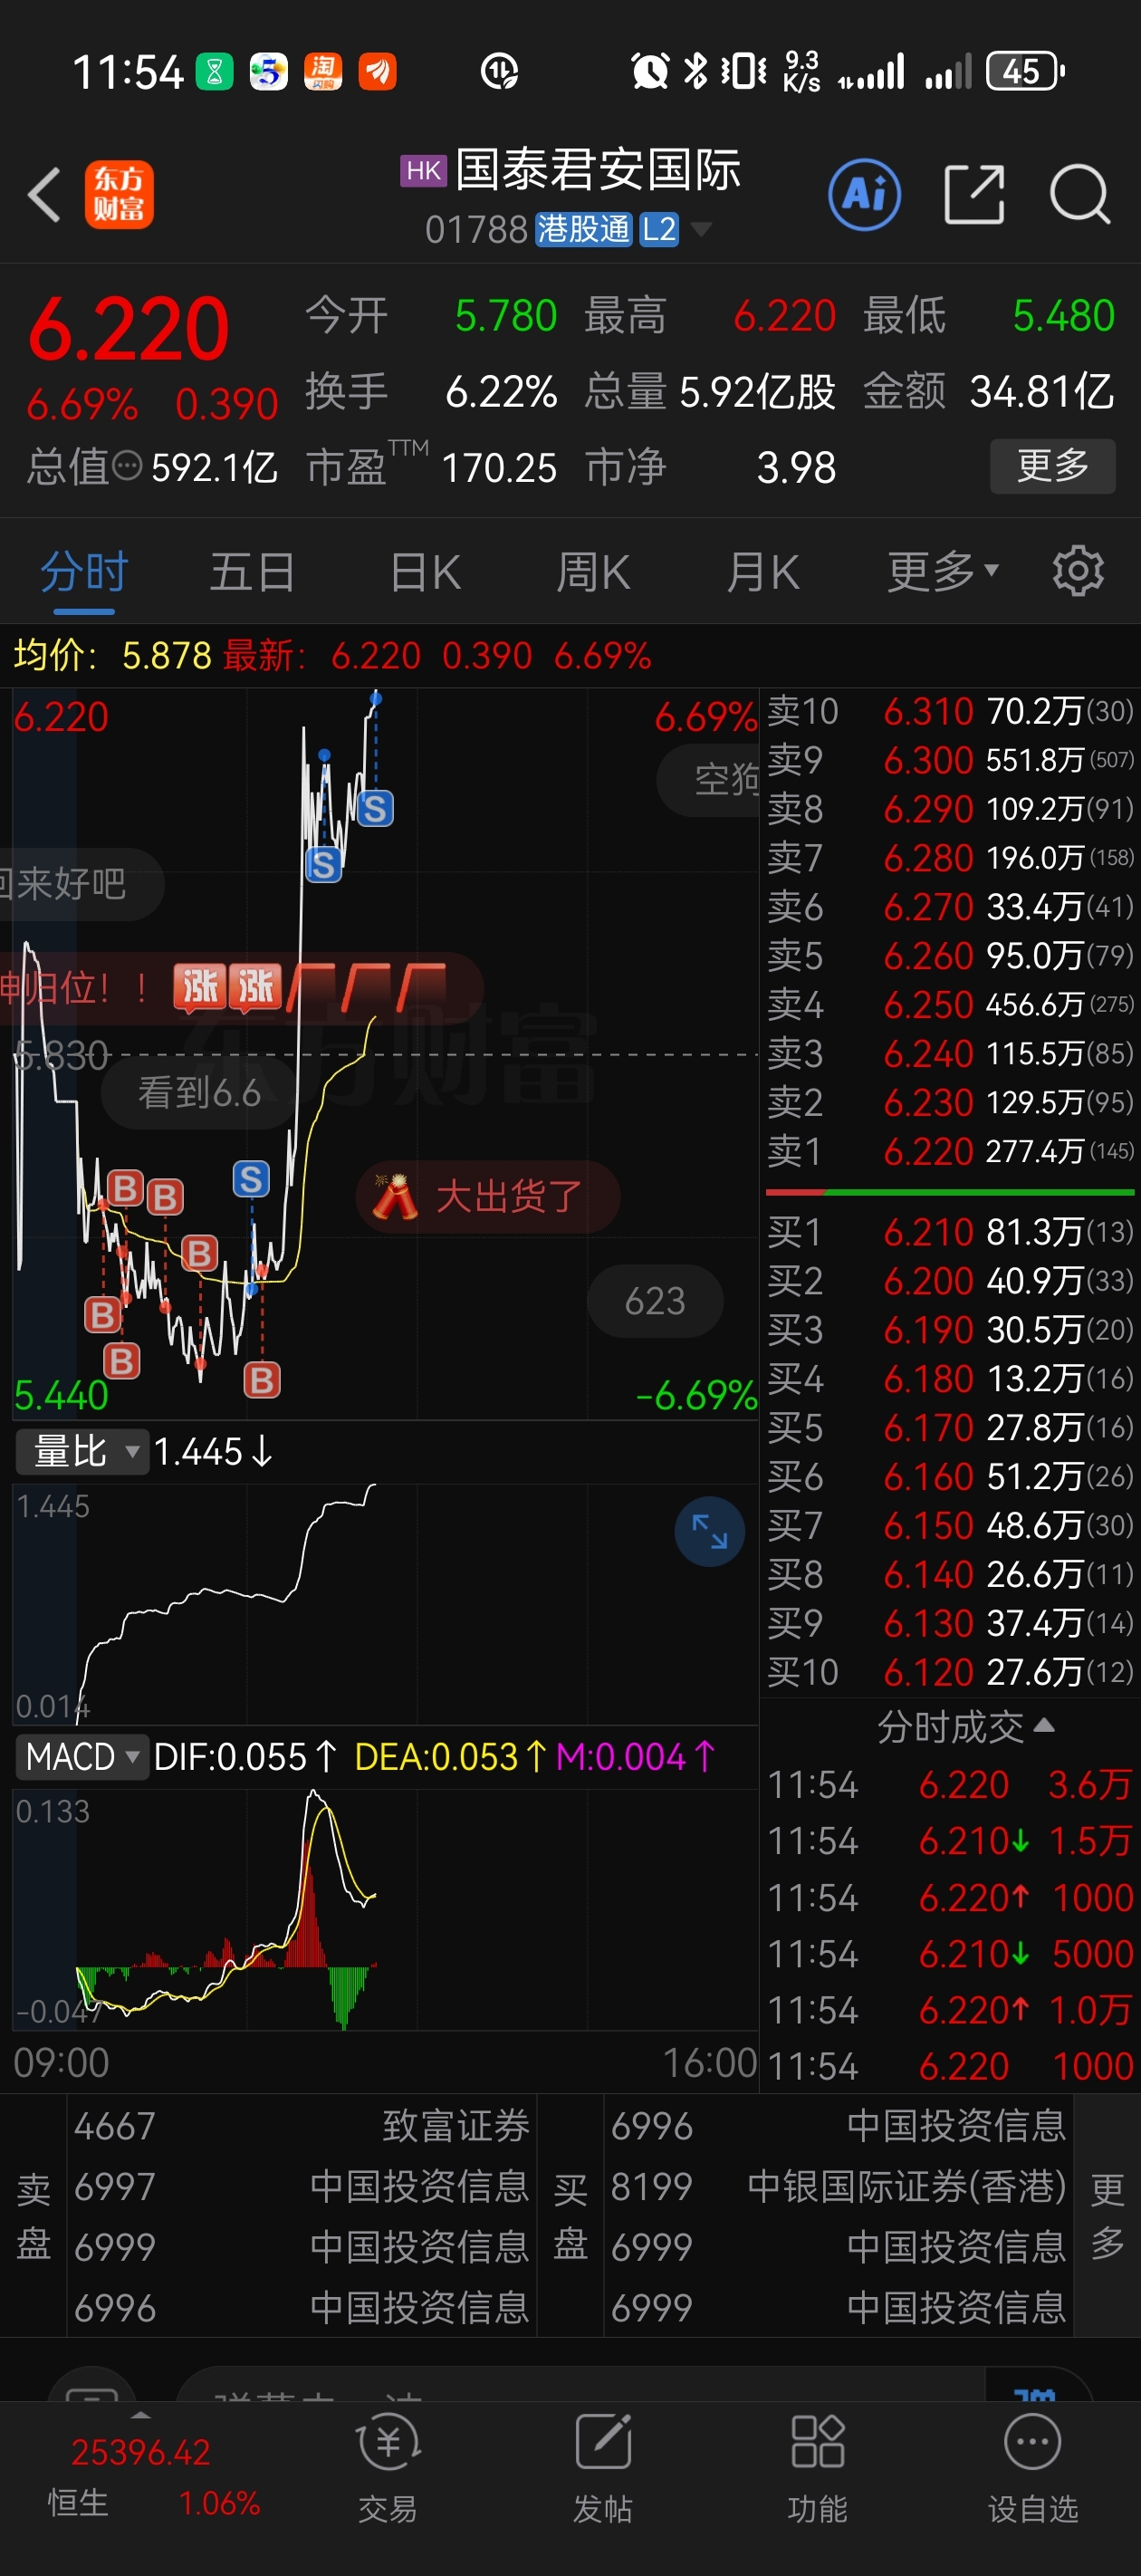Screen dimensions: 1141x2576
Task: Go back using the back arrow
Action: [44, 194]
